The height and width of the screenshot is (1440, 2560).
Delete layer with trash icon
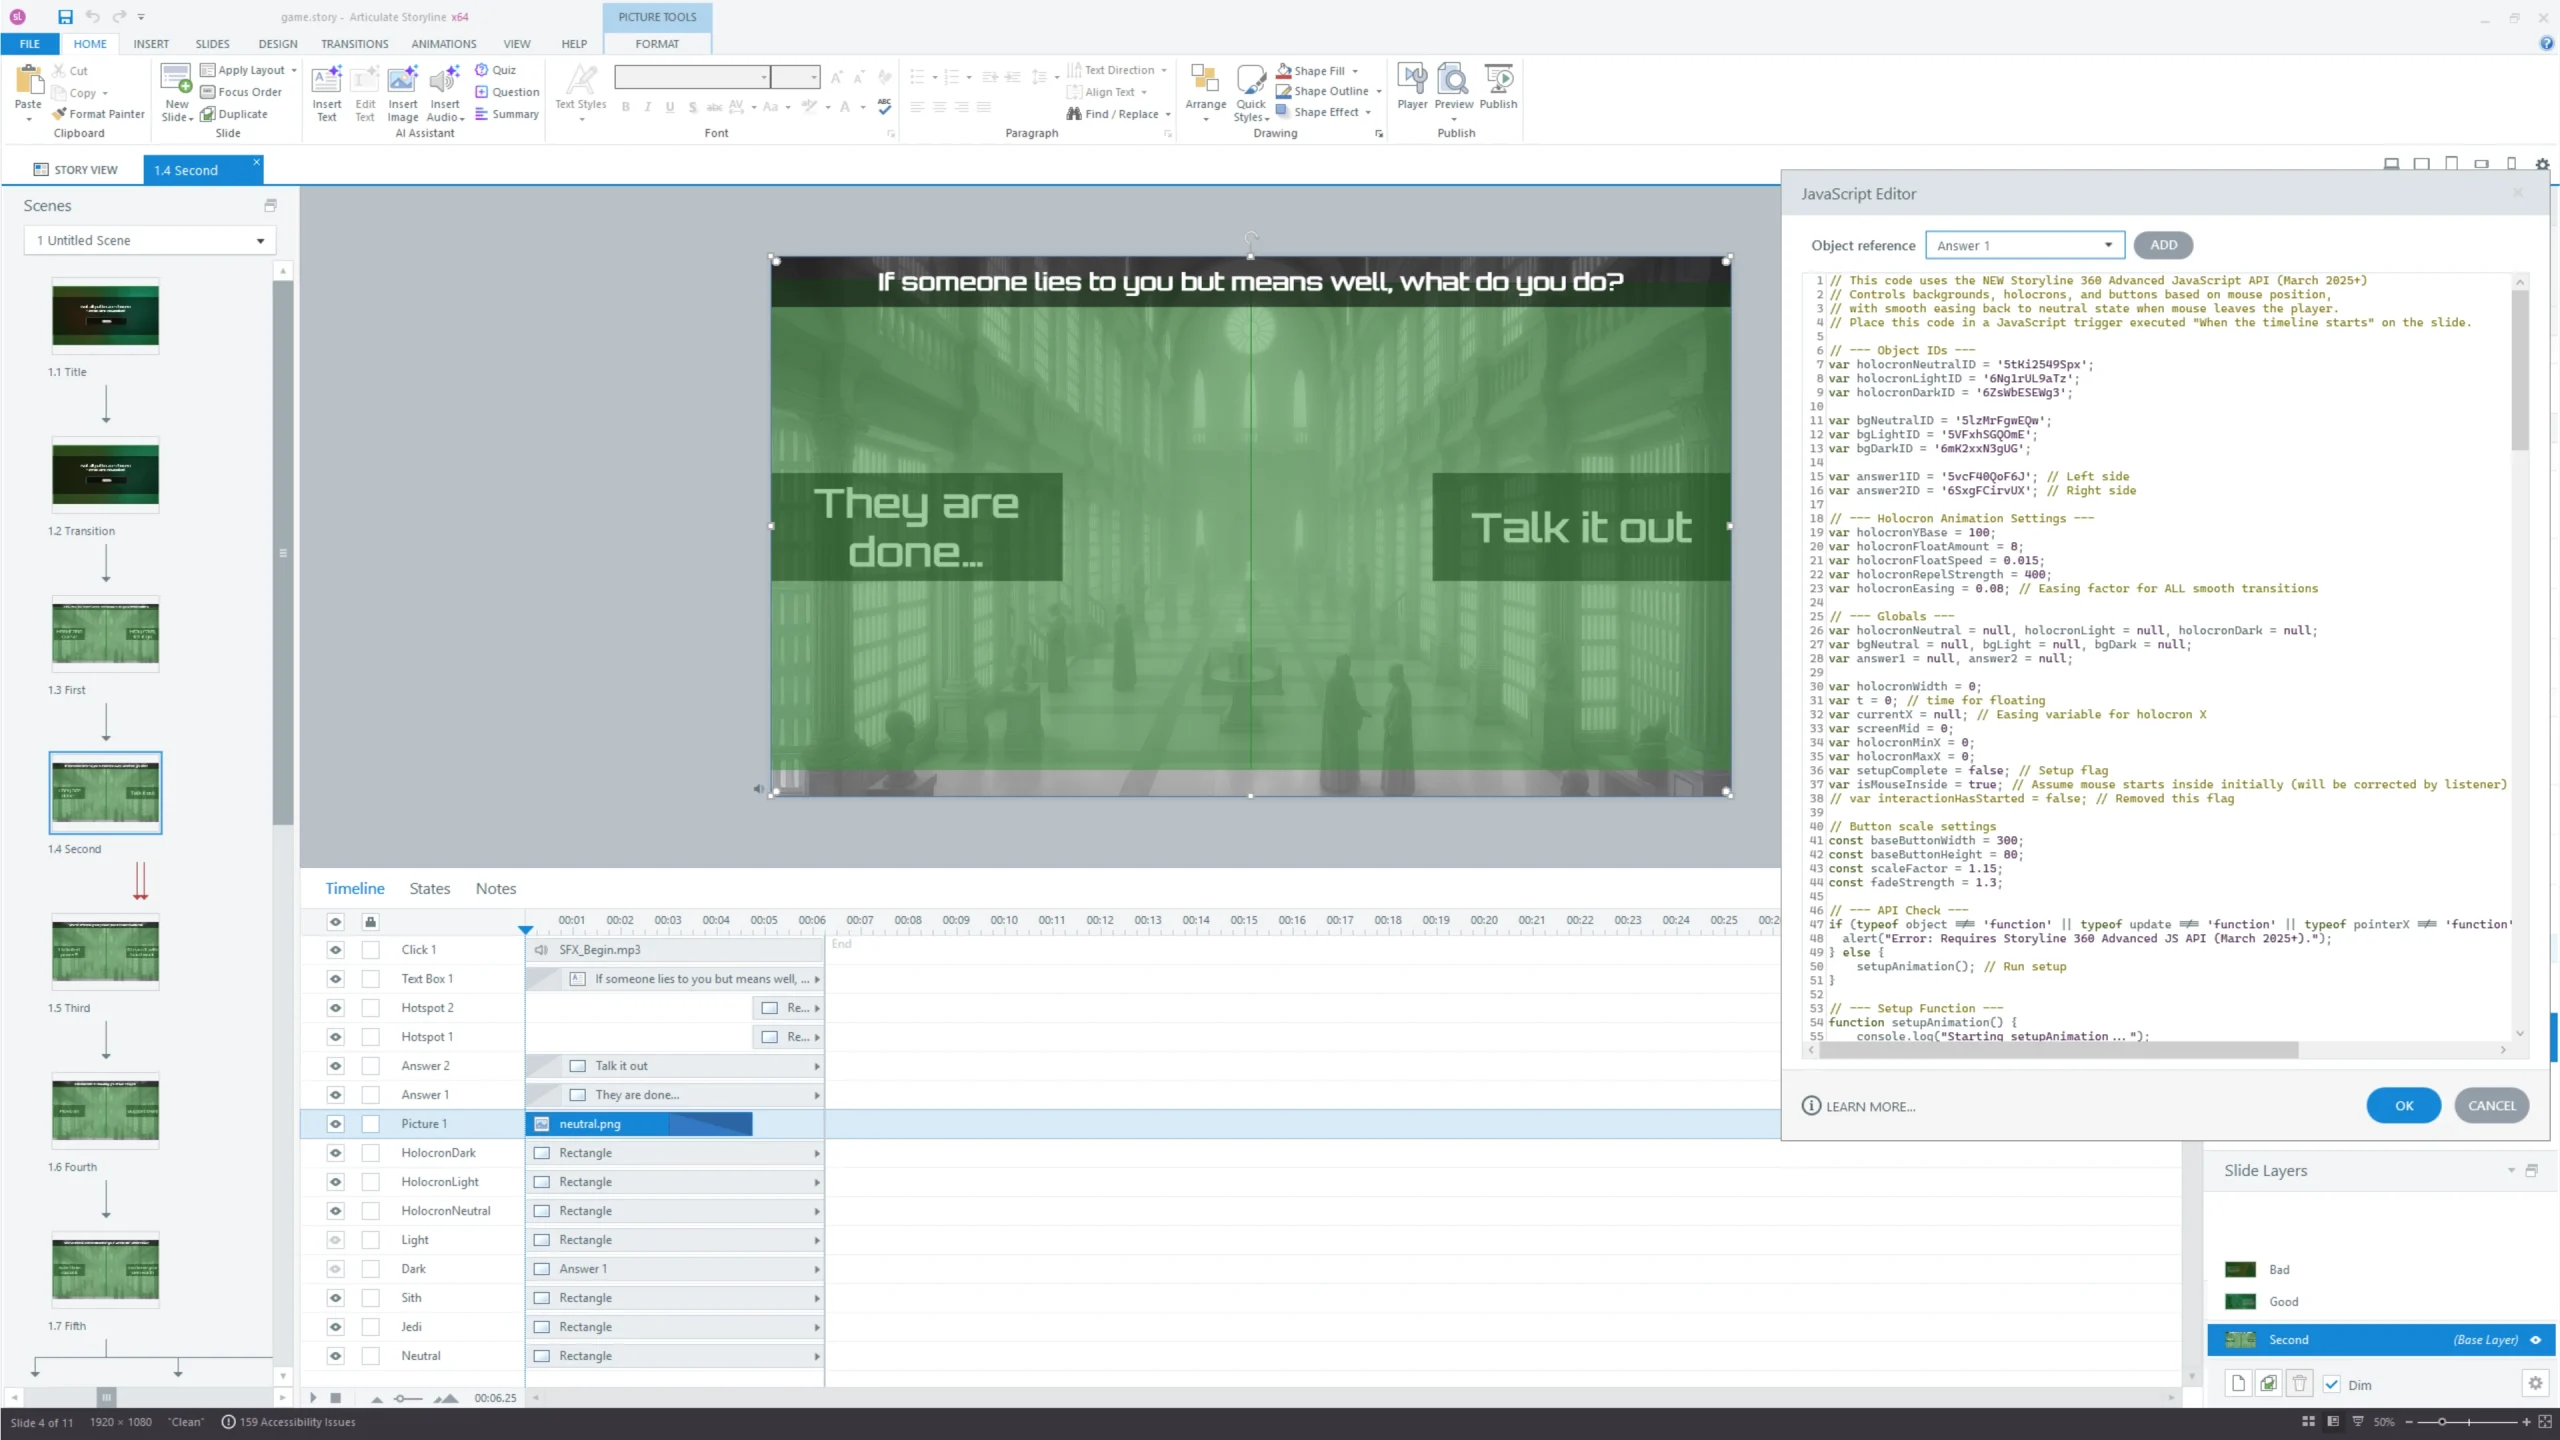point(2299,1384)
